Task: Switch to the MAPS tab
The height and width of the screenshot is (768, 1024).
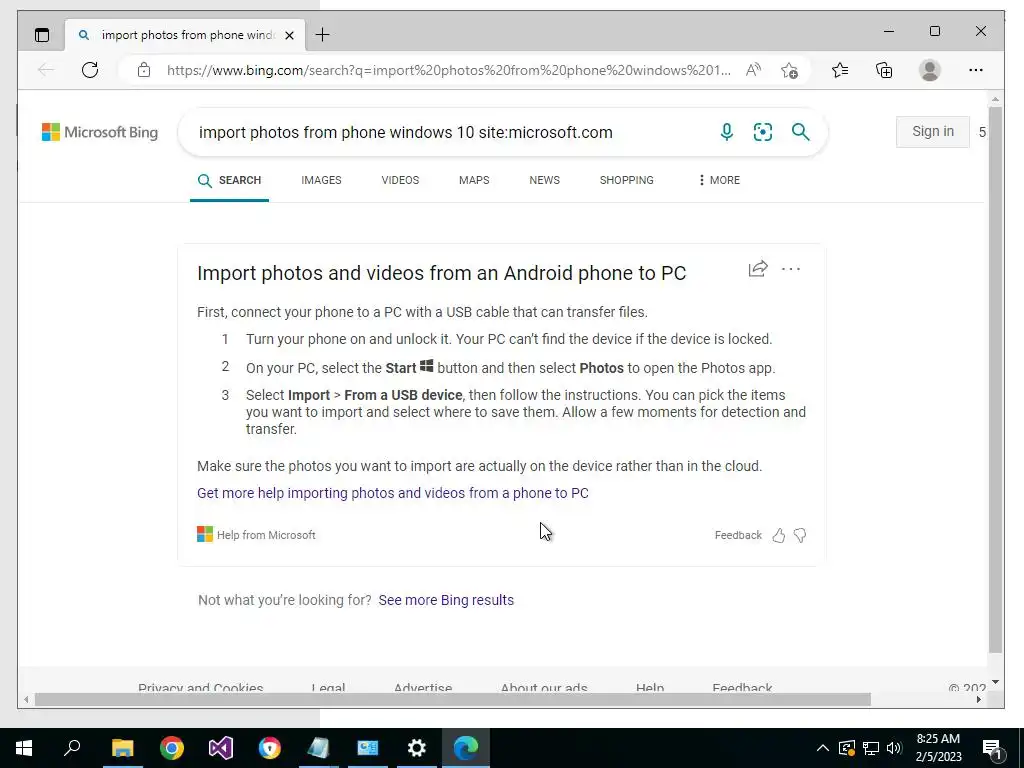Action: click(x=474, y=180)
